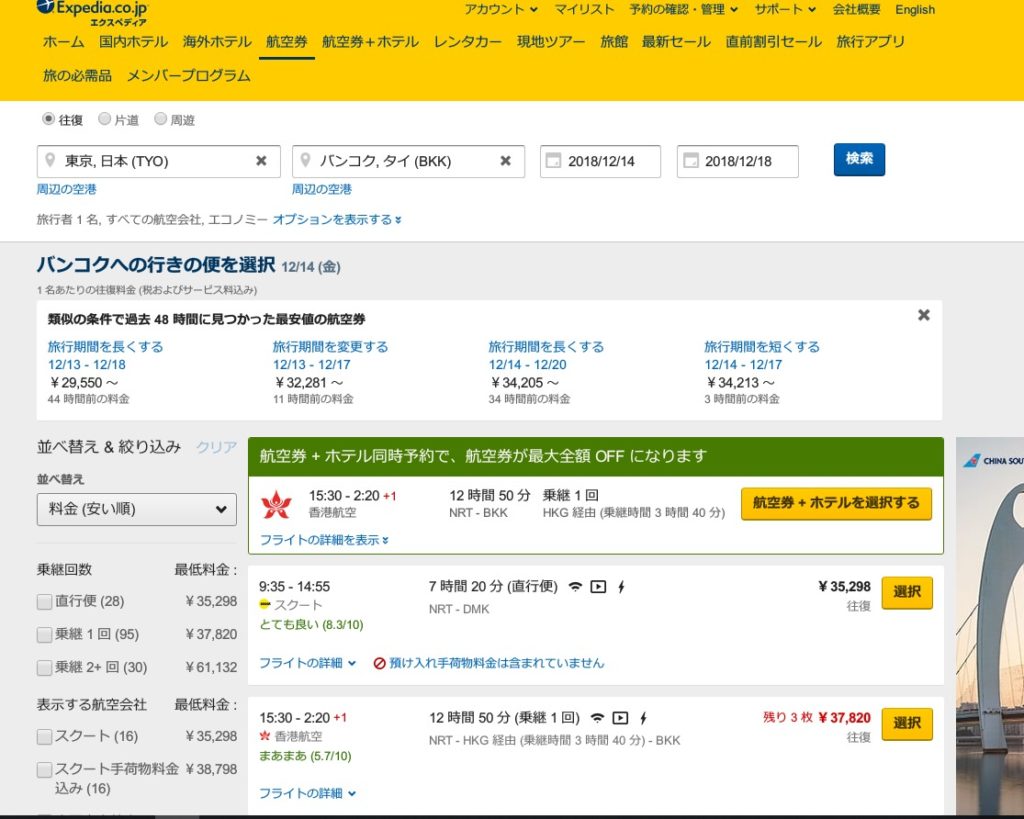This screenshot has height=819, width=1024.
Task: Click Wi-Fi icon on 15:30 Hong Kong Airlines flight
Action: coord(597,718)
